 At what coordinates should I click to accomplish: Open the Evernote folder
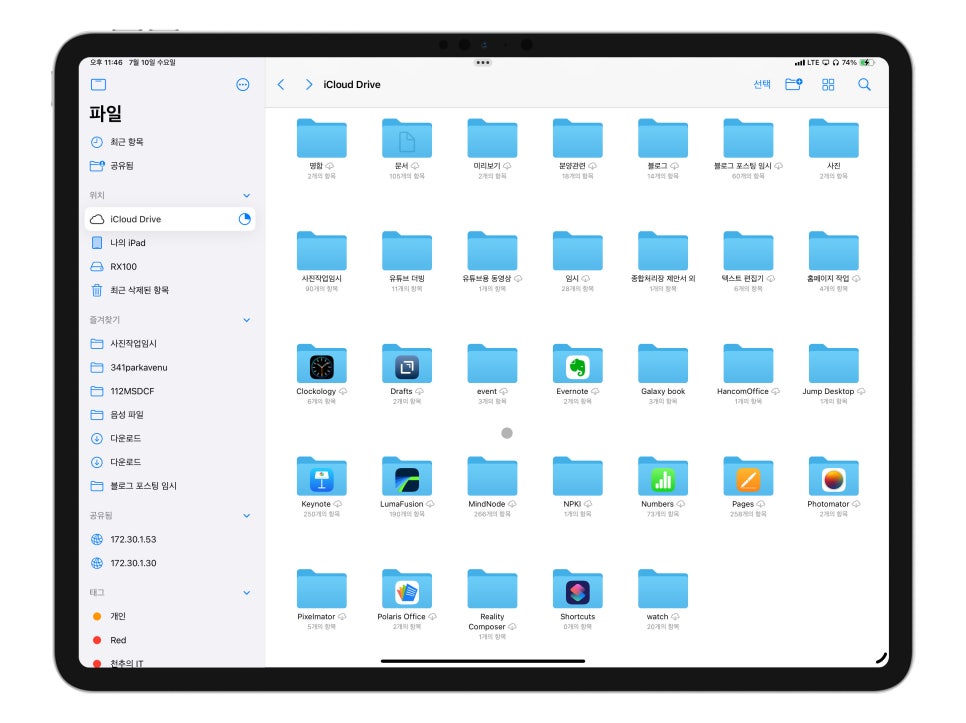pos(577,364)
